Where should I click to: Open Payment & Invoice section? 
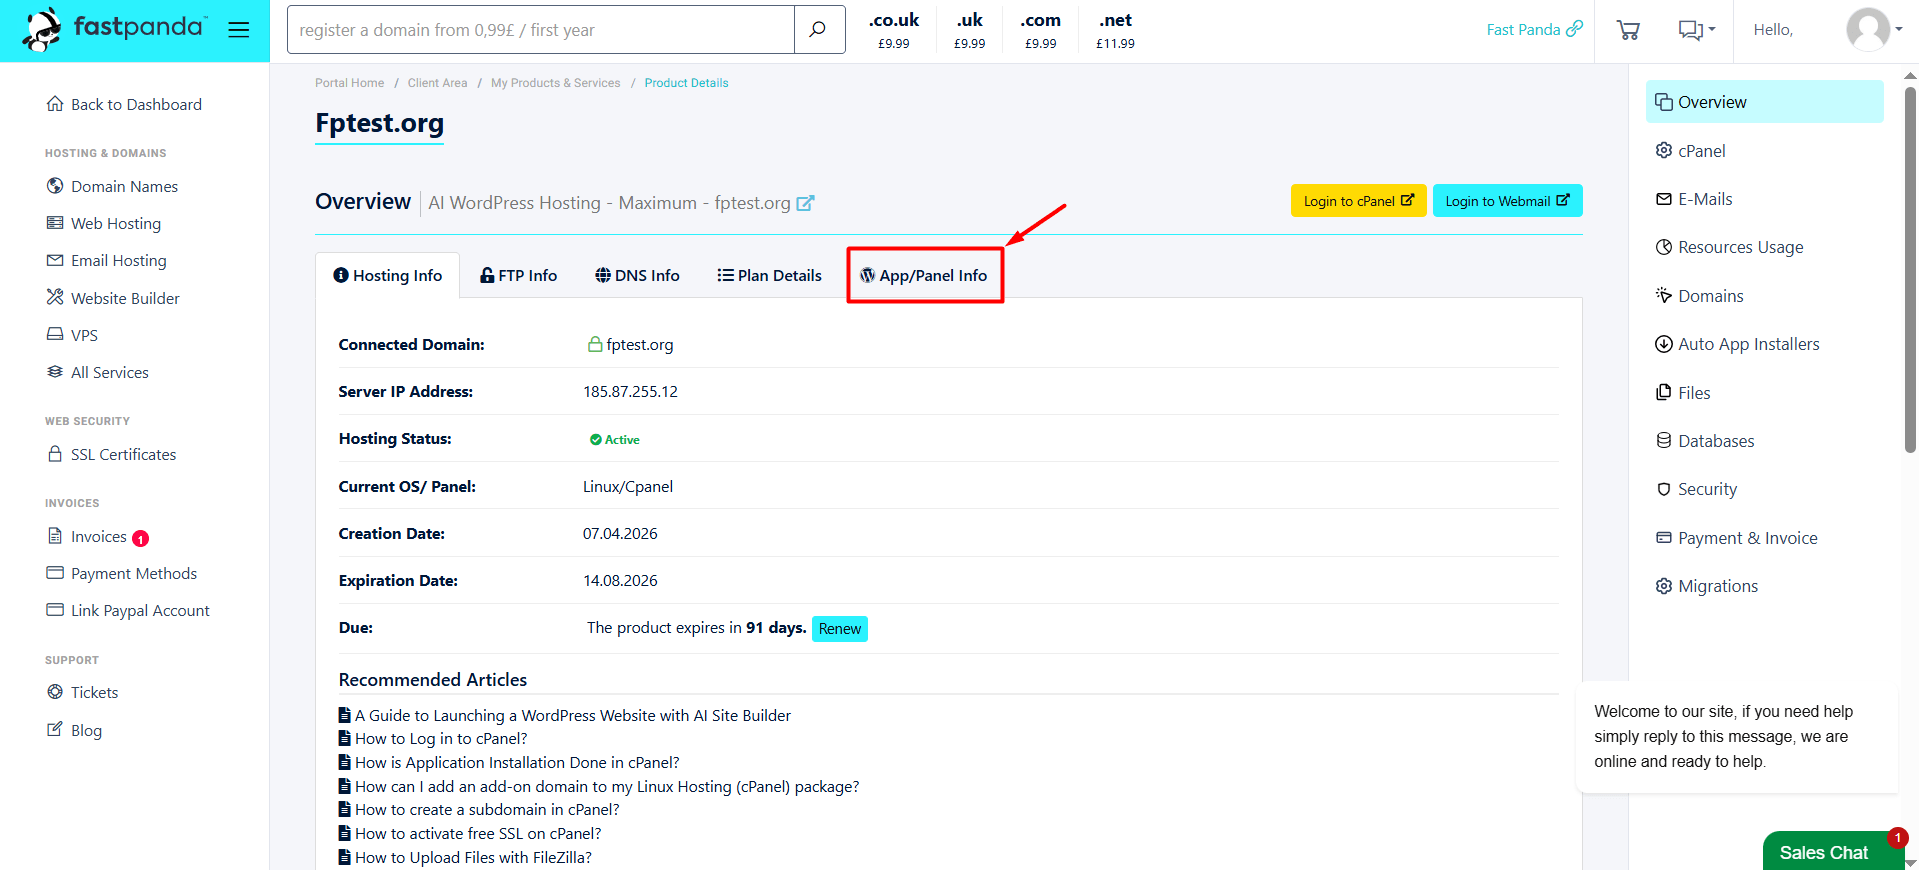click(1736, 538)
